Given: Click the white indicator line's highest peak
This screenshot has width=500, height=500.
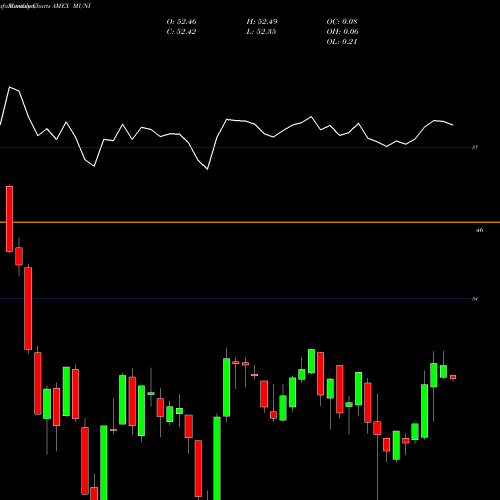Looking at the screenshot, I should [9, 87].
